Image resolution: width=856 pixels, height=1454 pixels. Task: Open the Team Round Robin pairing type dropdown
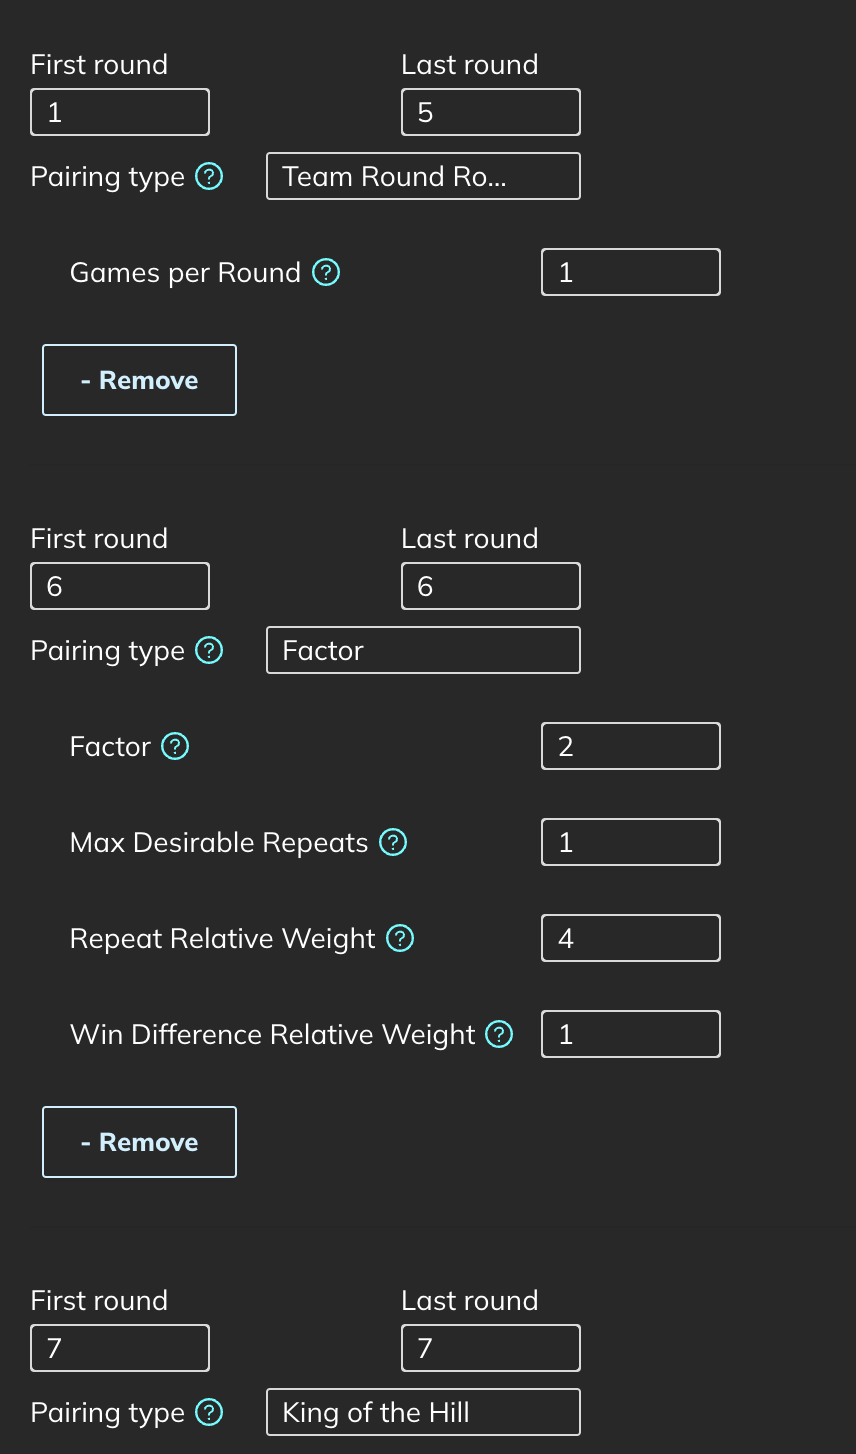coord(423,177)
